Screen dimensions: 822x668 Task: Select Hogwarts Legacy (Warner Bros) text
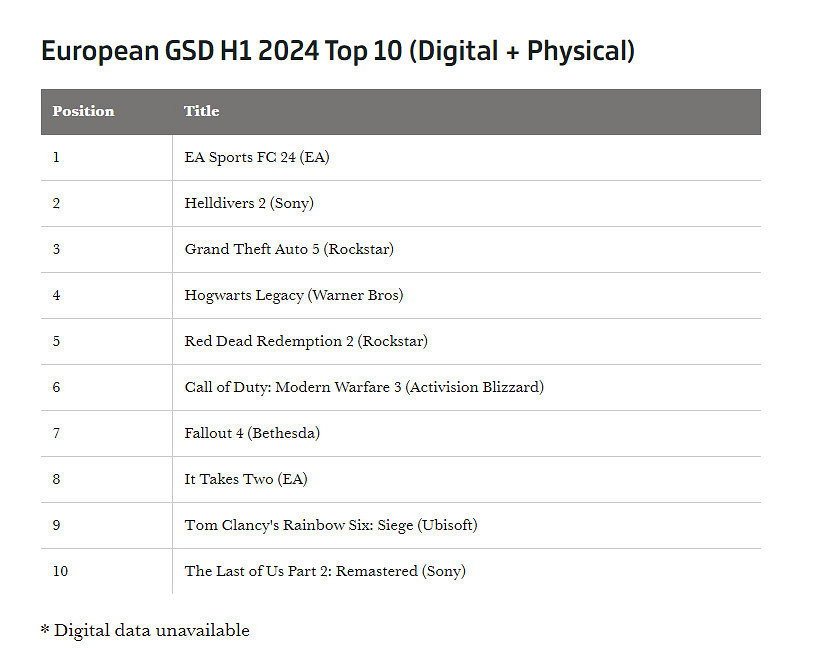click(294, 296)
